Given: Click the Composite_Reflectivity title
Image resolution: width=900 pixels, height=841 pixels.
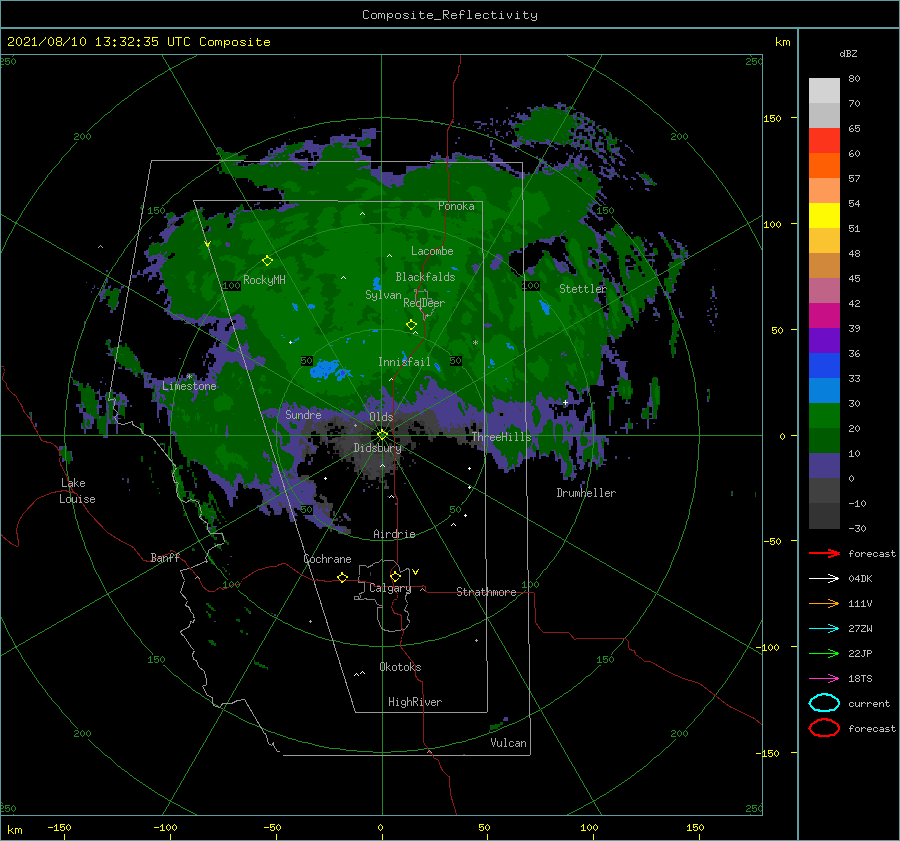Looking at the screenshot, I should 450,15.
